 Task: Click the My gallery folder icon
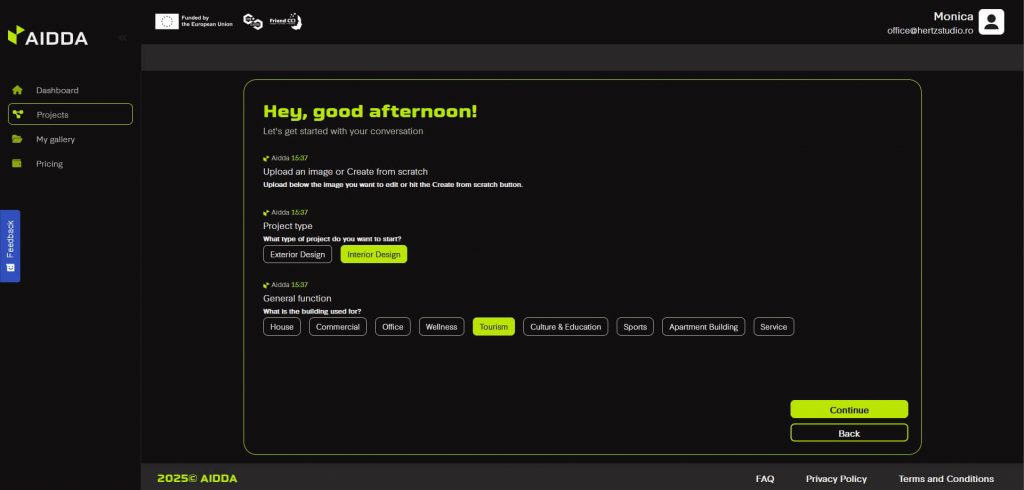click(17, 139)
